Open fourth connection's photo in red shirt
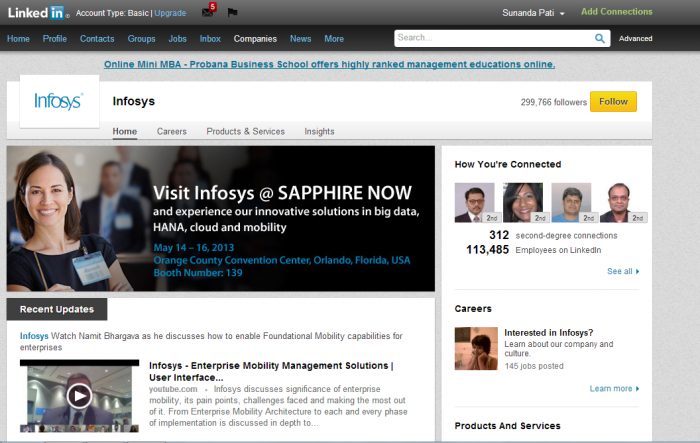 [620, 202]
